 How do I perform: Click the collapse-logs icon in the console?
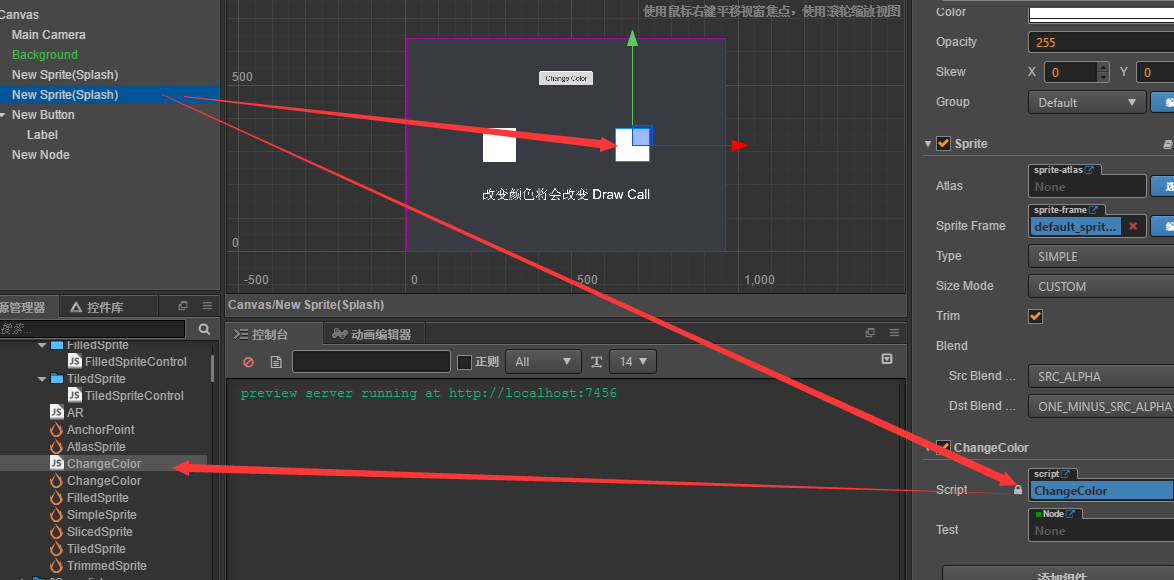pyautogui.click(x=887, y=359)
